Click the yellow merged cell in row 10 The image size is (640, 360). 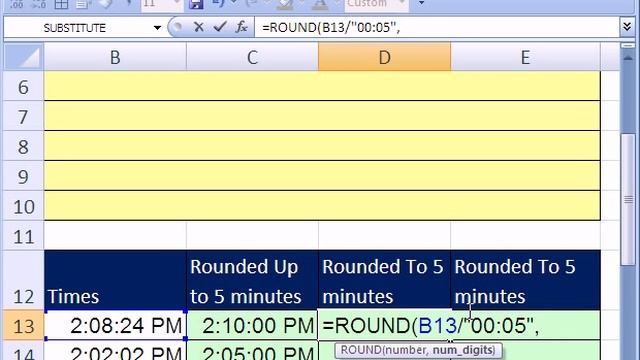pyautogui.click(x=322, y=205)
